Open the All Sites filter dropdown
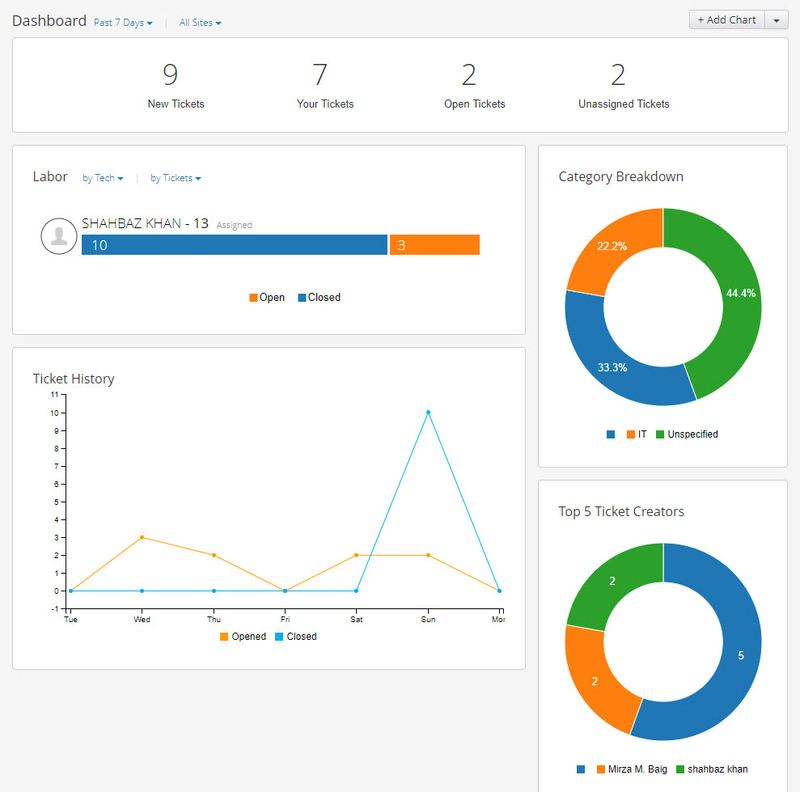Screen dimensions: 800x792 tap(199, 22)
